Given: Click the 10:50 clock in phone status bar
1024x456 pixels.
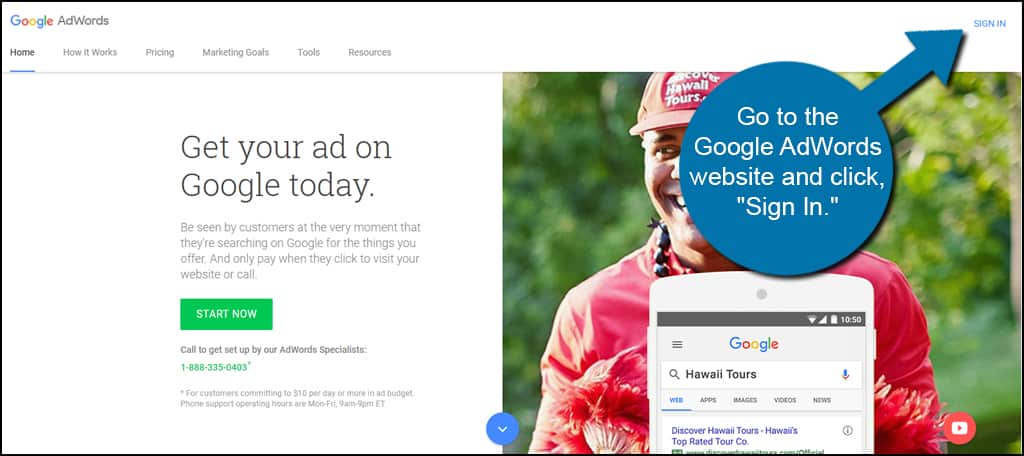Looking at the screenshot, I should point(850,319).
